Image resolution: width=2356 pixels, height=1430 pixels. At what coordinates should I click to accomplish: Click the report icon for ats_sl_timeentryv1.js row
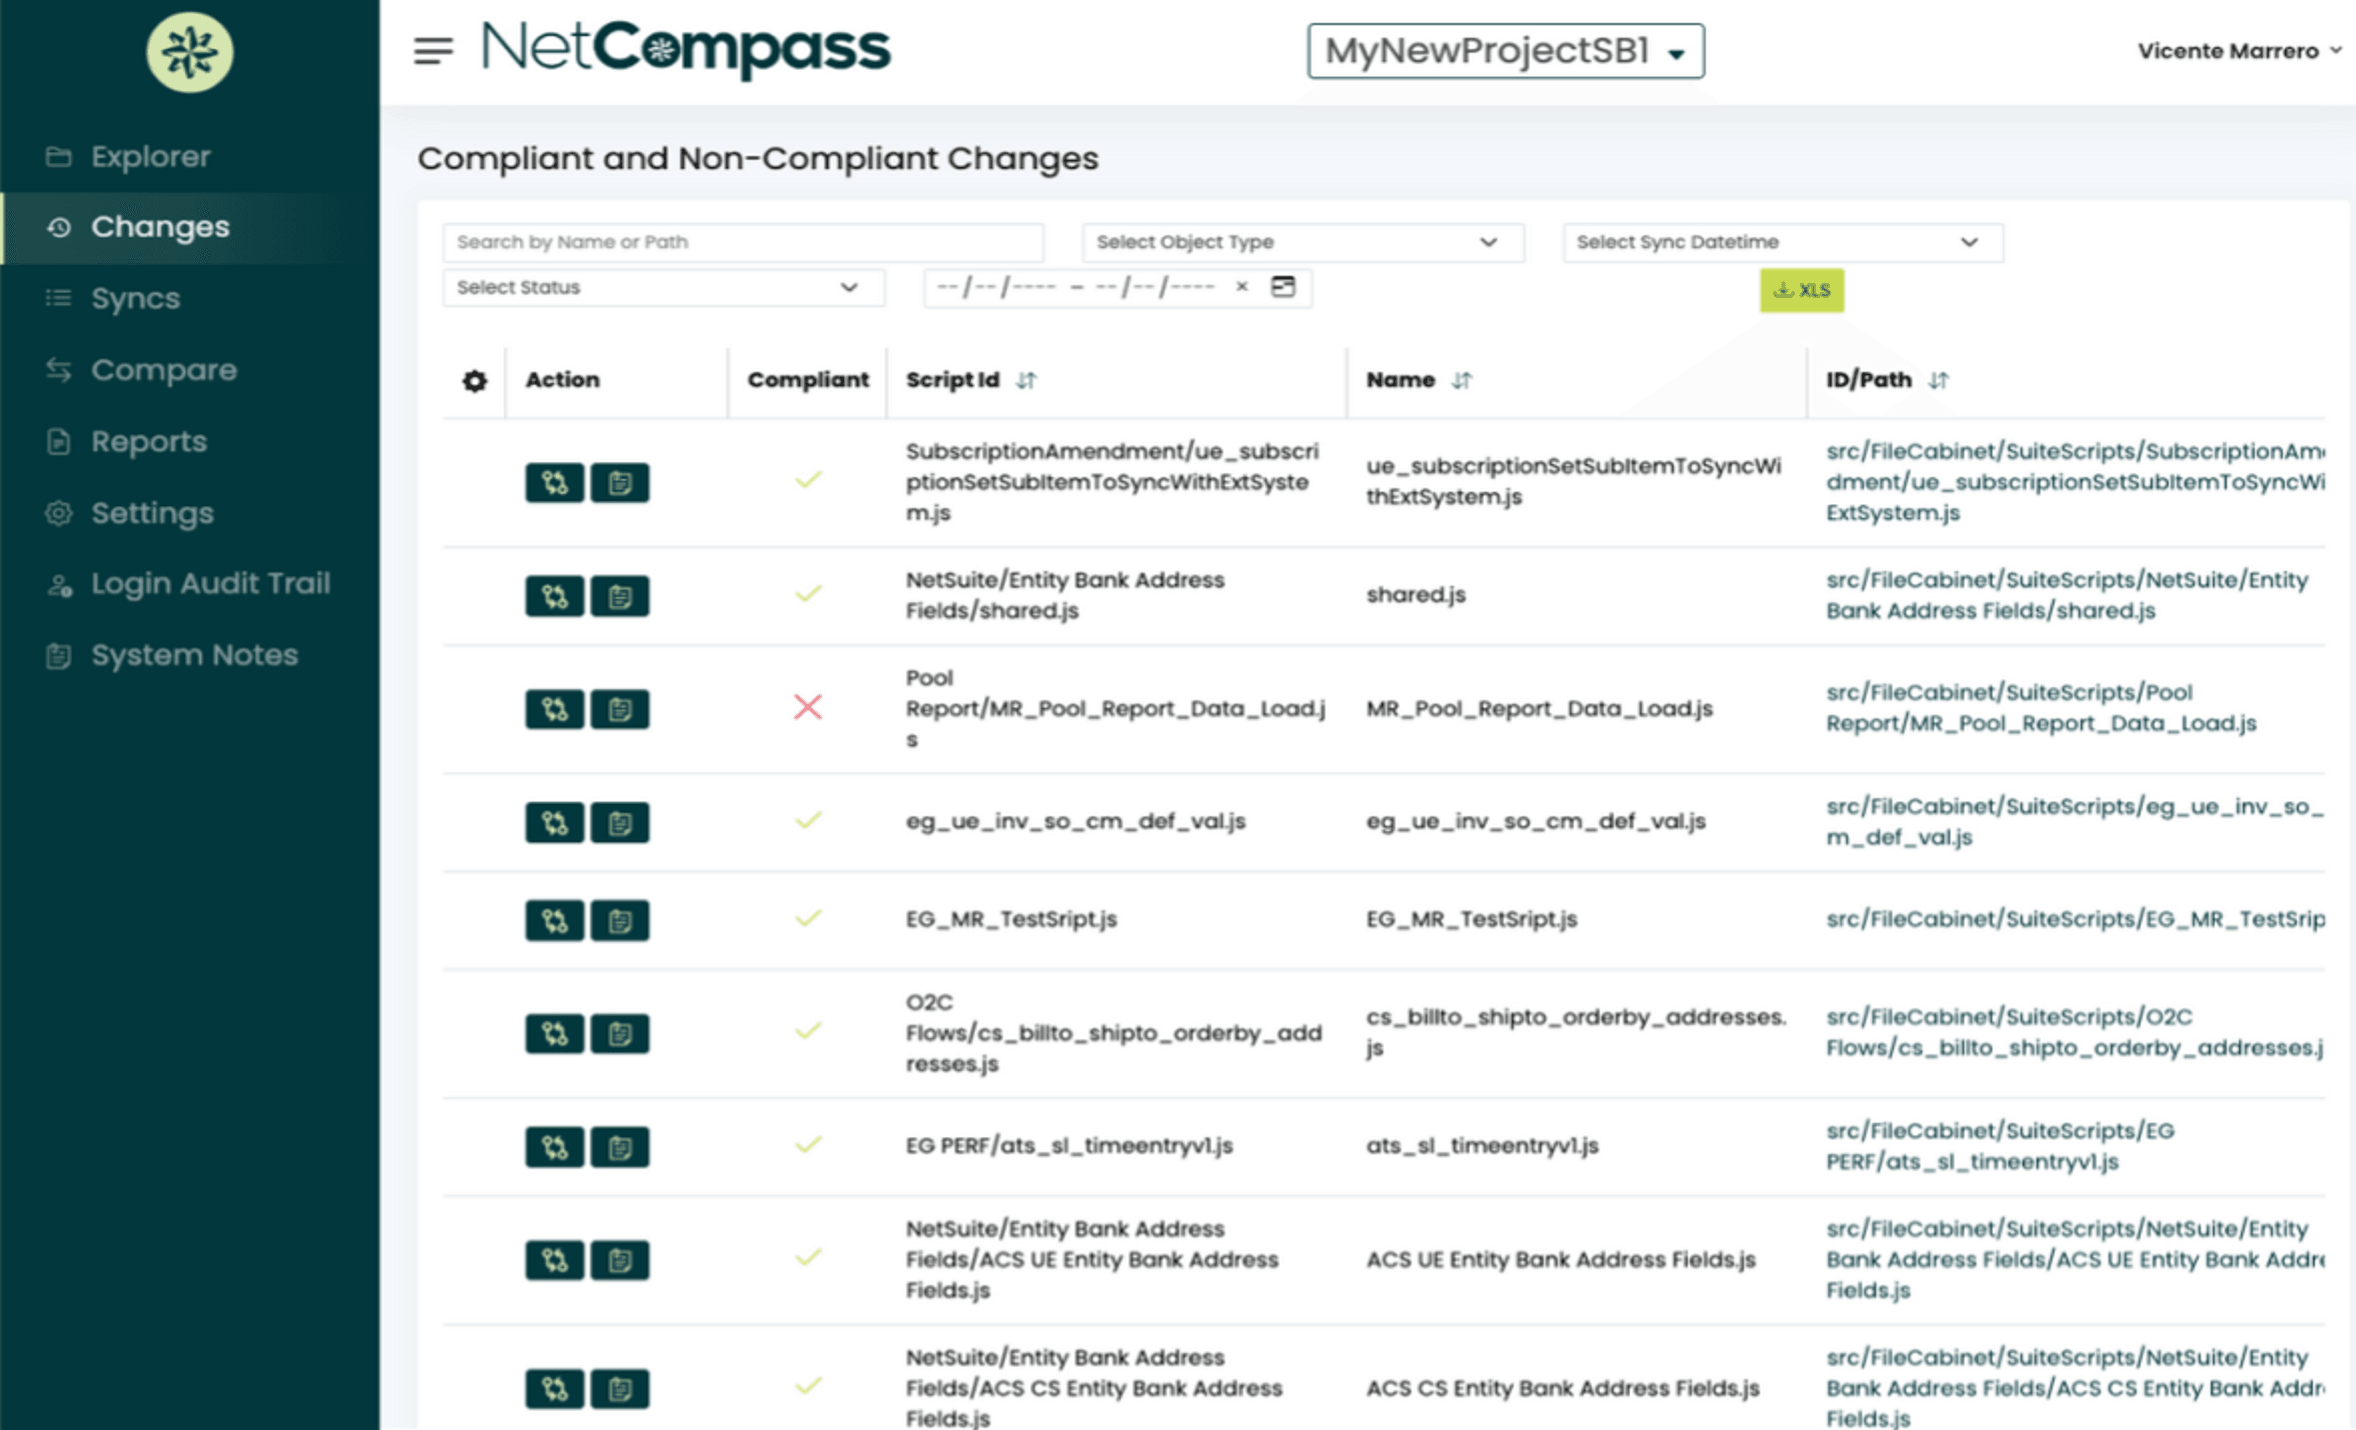point(620,1147)
